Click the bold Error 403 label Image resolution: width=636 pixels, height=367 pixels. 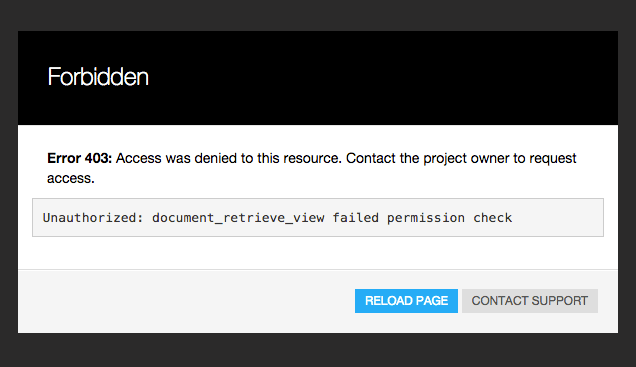(x=80, y=158)
